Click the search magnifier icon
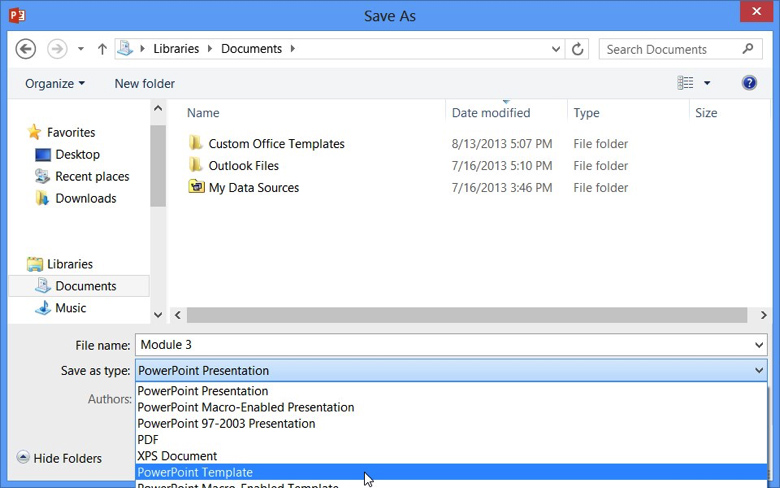The image size is (780, 488). [748, 49]
